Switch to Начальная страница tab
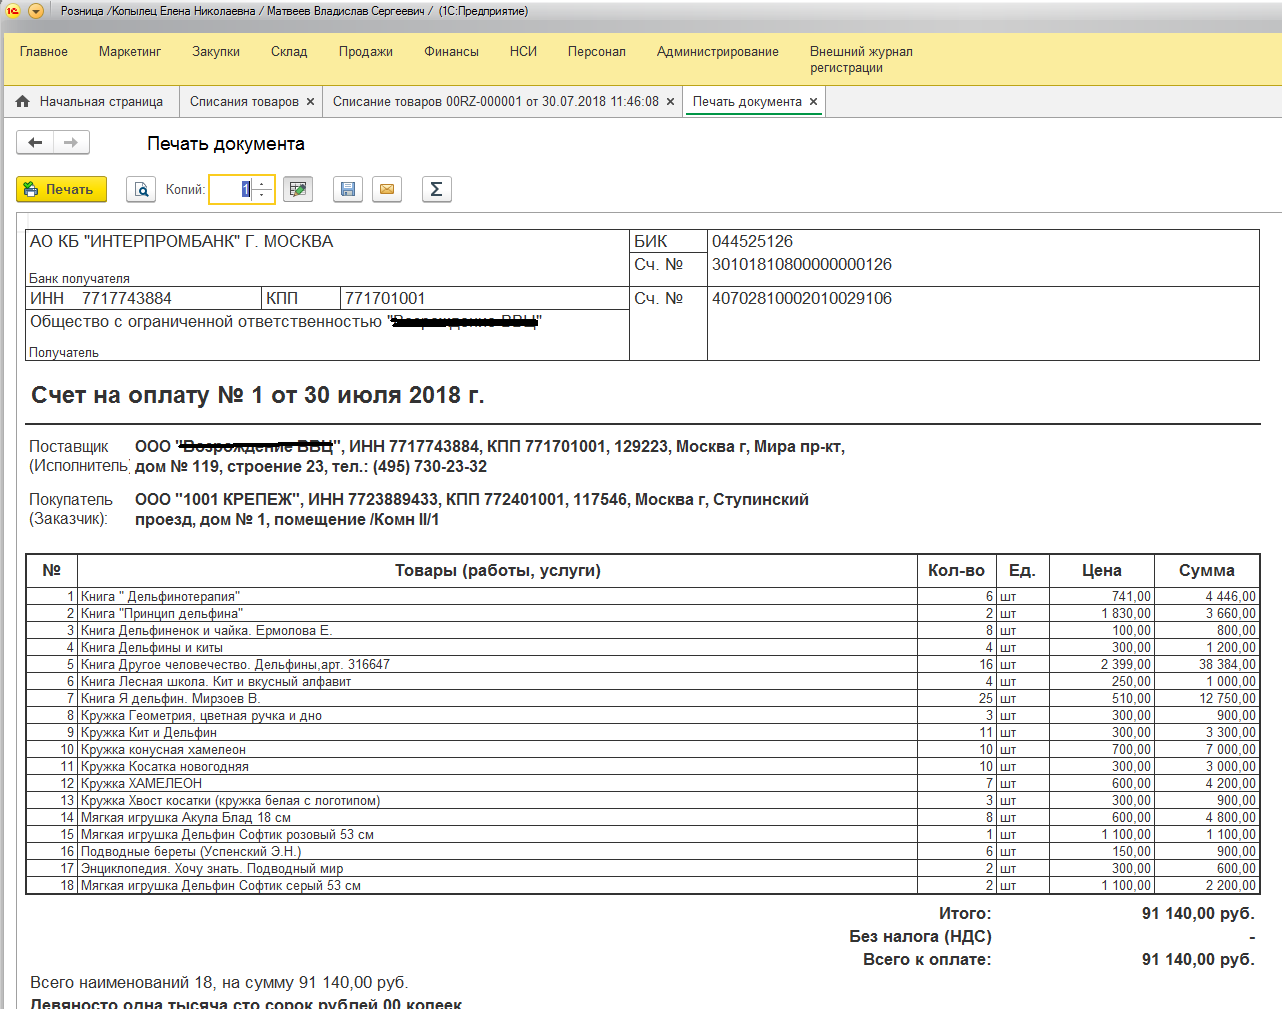This screenshot has height=1009, width=1282. point(91,102)
